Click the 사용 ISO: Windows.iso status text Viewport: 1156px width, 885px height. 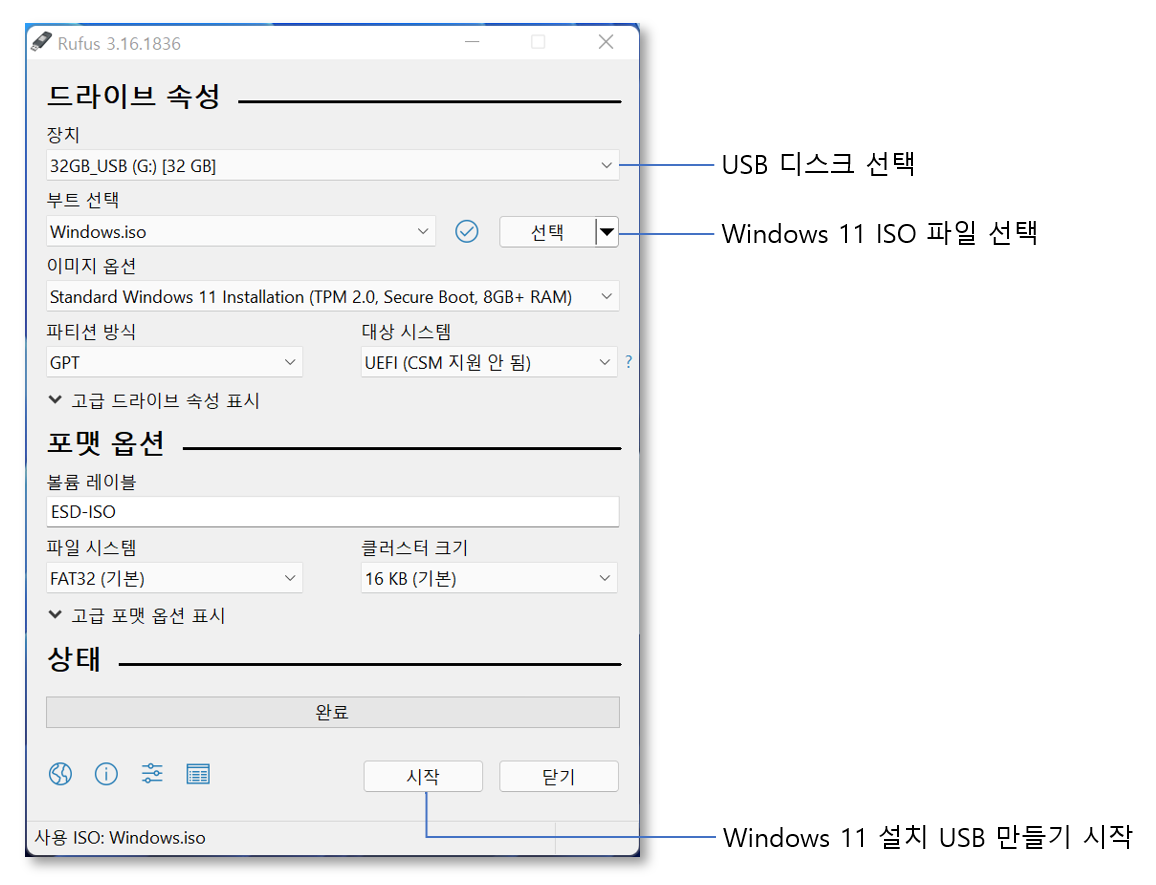point(120,837)
